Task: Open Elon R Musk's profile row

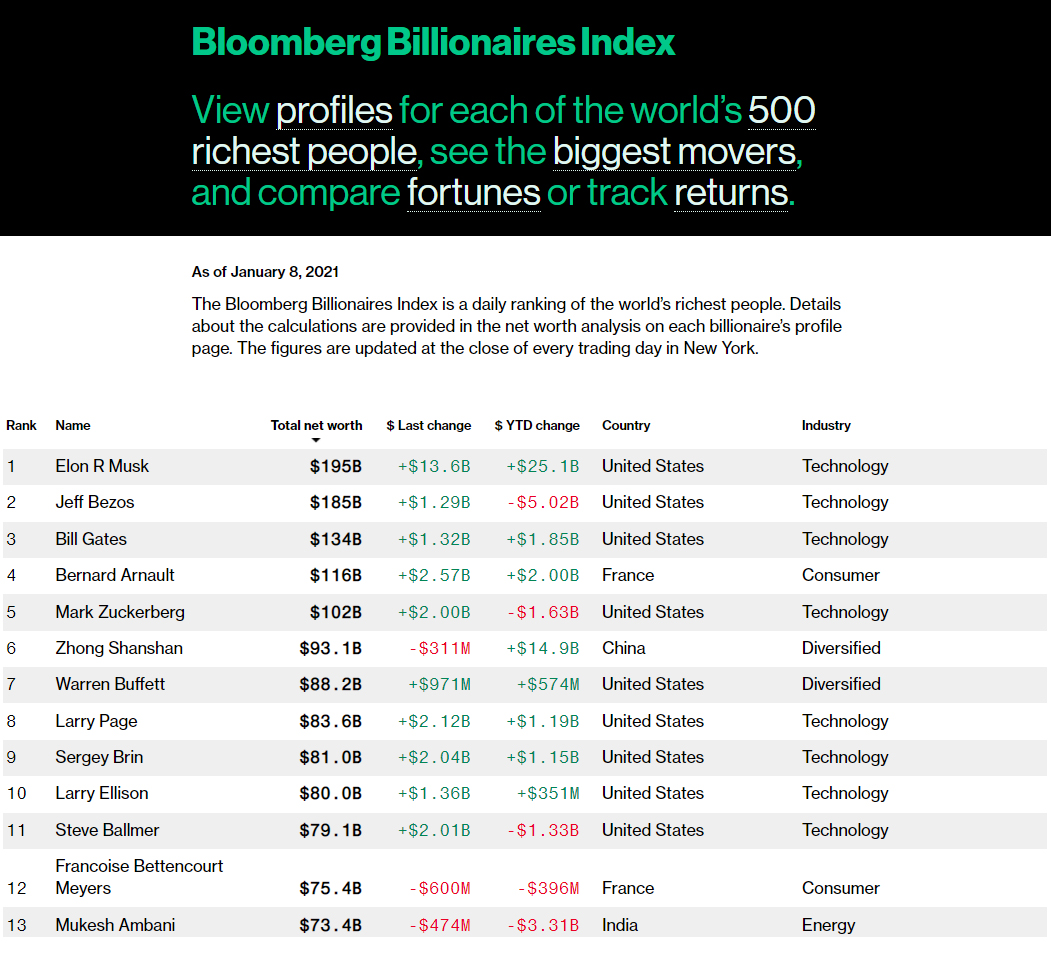Action: point(525,467)
